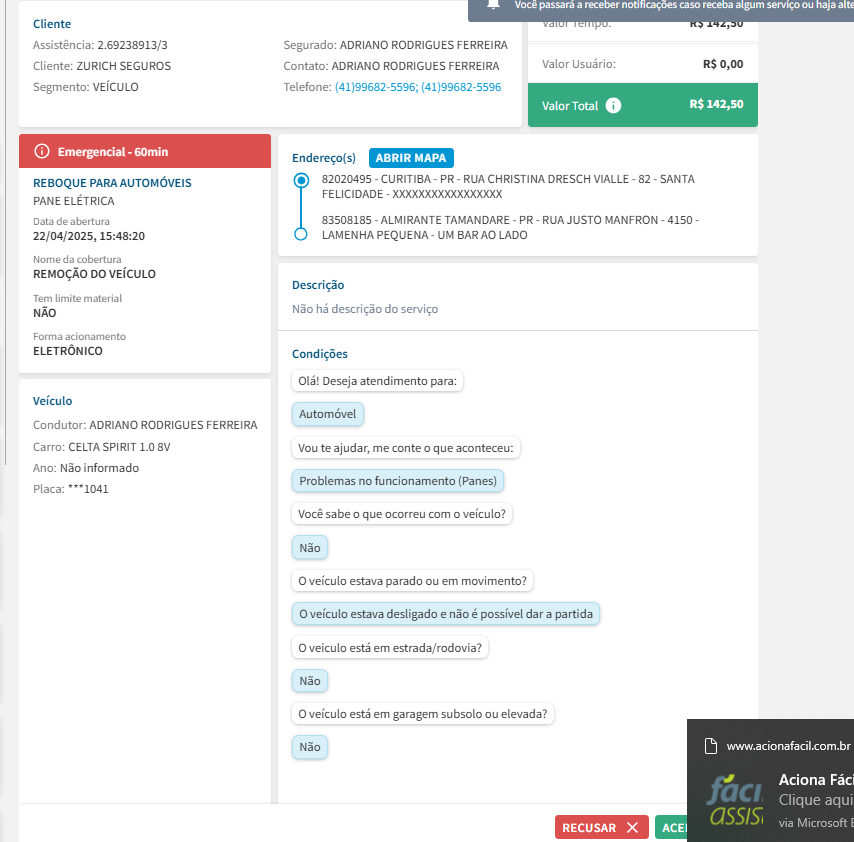This screenshot has height=842, width=854.
Task: Click 'O veículo estava parado ou em movimento?'
Action: tap(412, 581)
